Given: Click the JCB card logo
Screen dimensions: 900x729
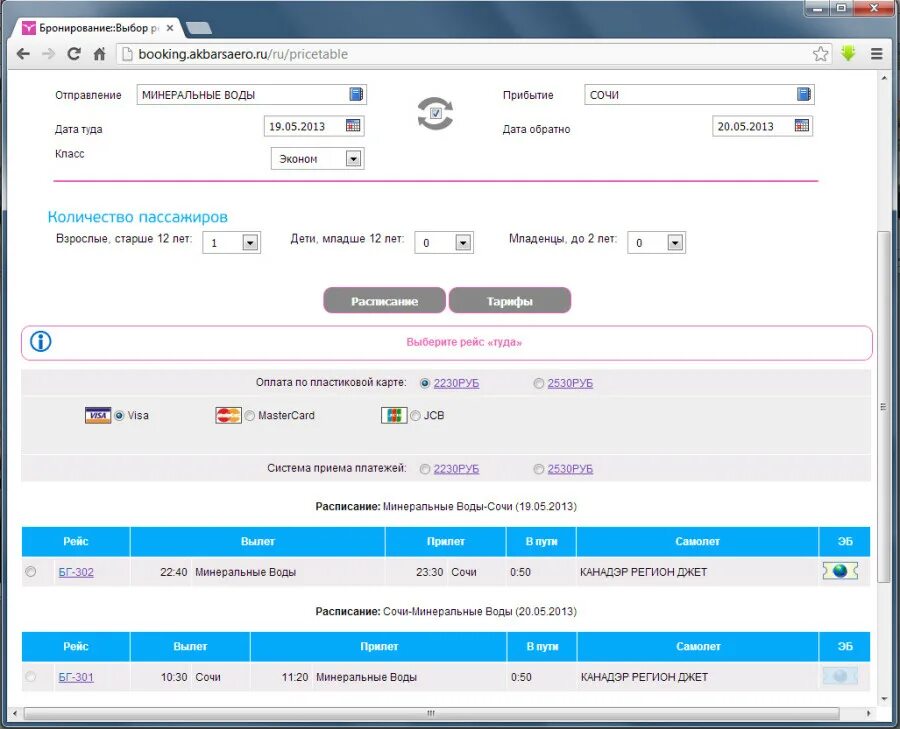Looking at the screenshot, I should (x=394, y=416).
